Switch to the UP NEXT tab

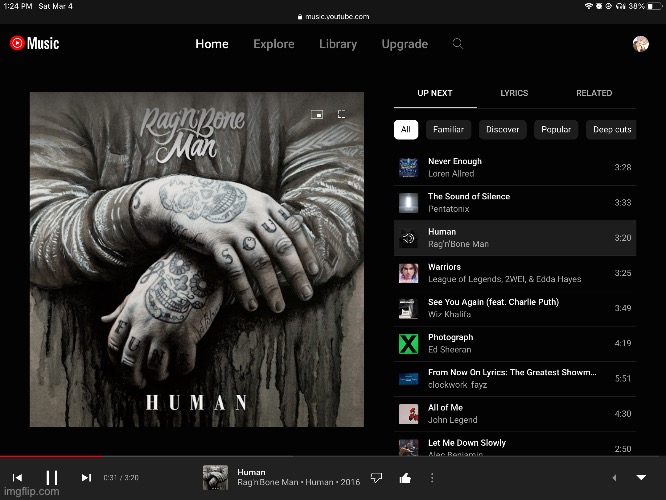(x=435, y=93)
